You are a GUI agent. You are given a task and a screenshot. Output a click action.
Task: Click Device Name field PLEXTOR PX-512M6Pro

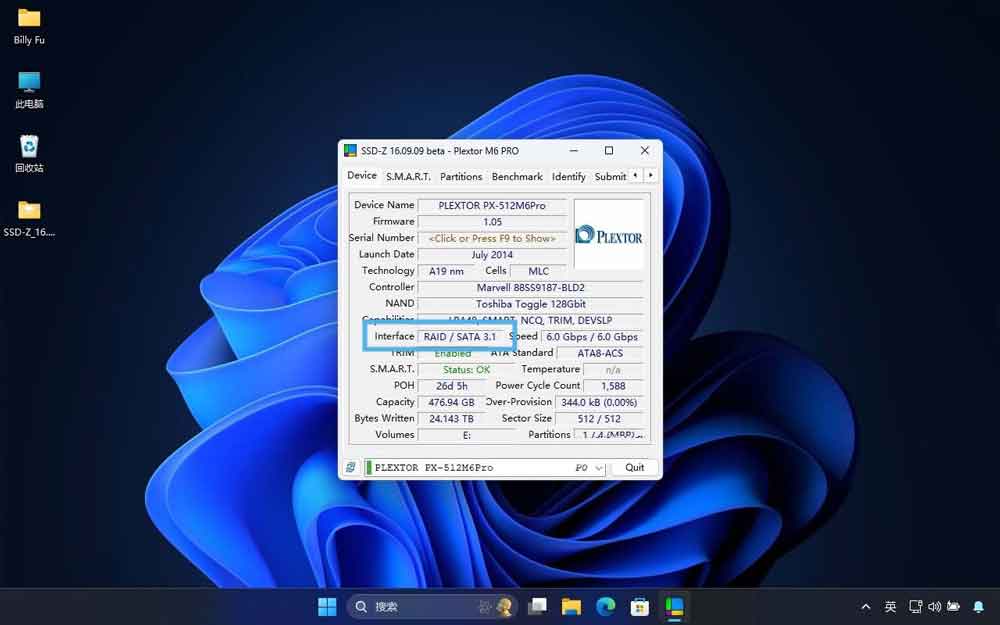(492, 205)
